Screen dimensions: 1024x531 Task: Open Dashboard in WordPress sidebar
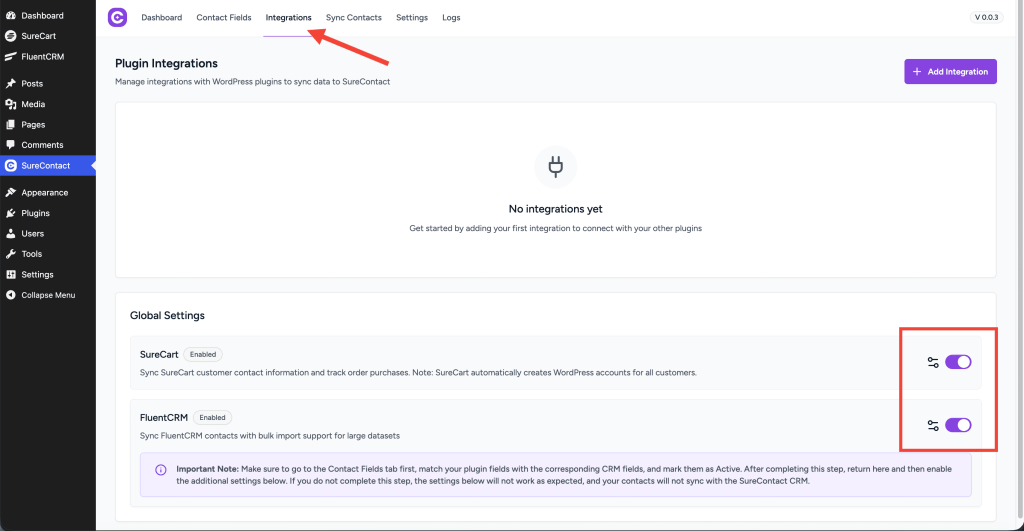[41, 16]
